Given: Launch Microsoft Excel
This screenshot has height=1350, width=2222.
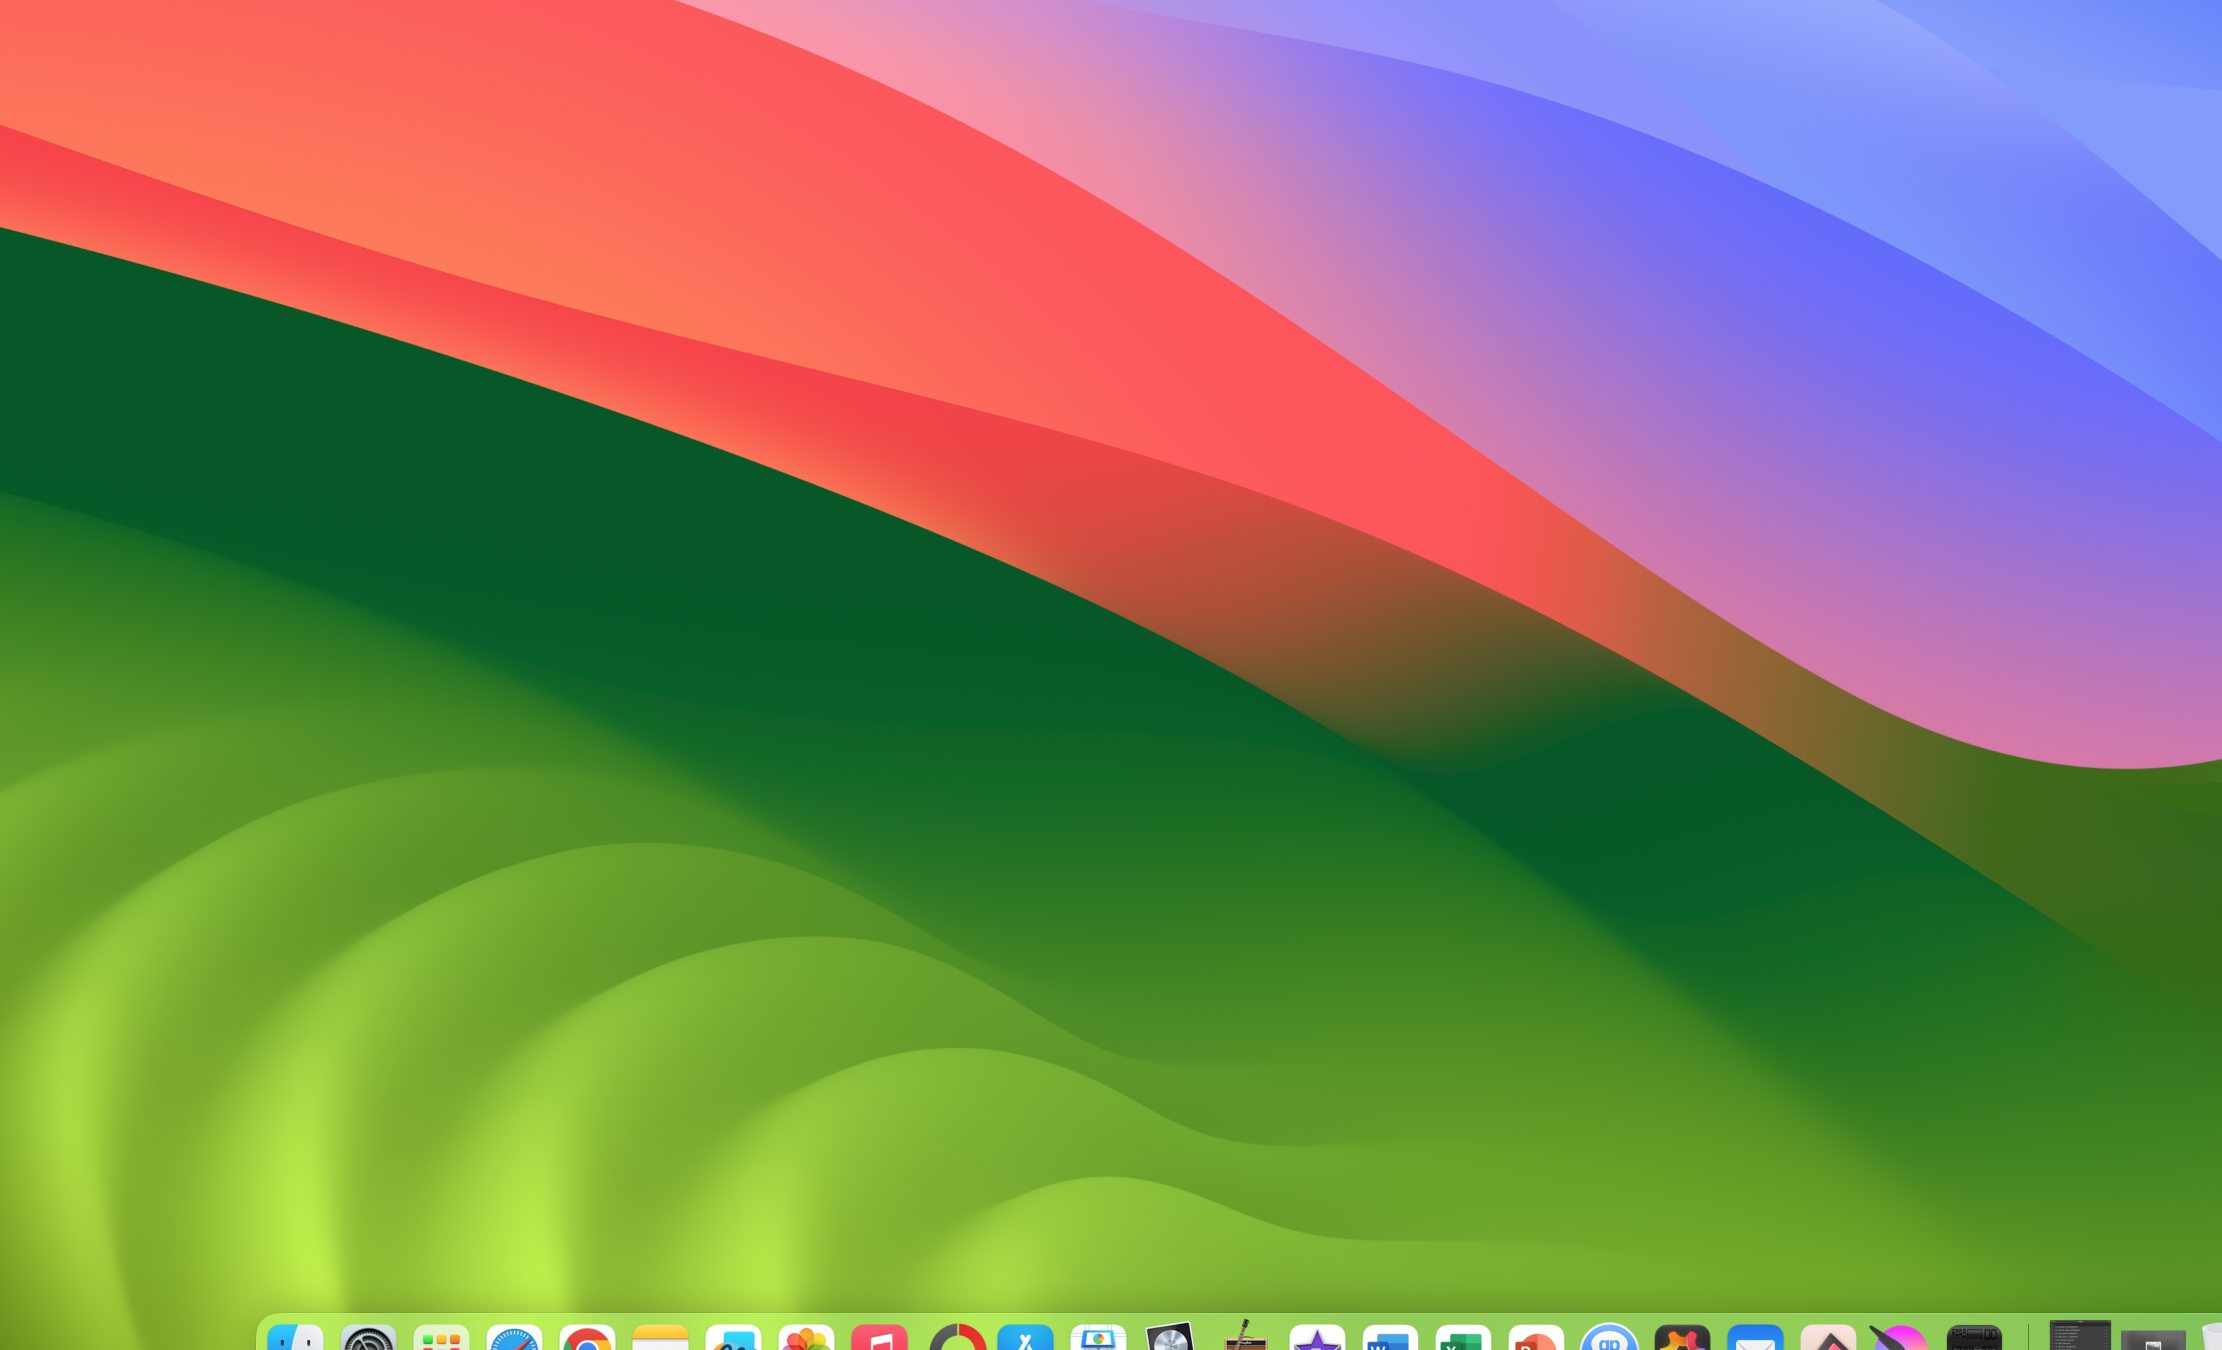Looking at the screenshot, I should [1463, 1338].
